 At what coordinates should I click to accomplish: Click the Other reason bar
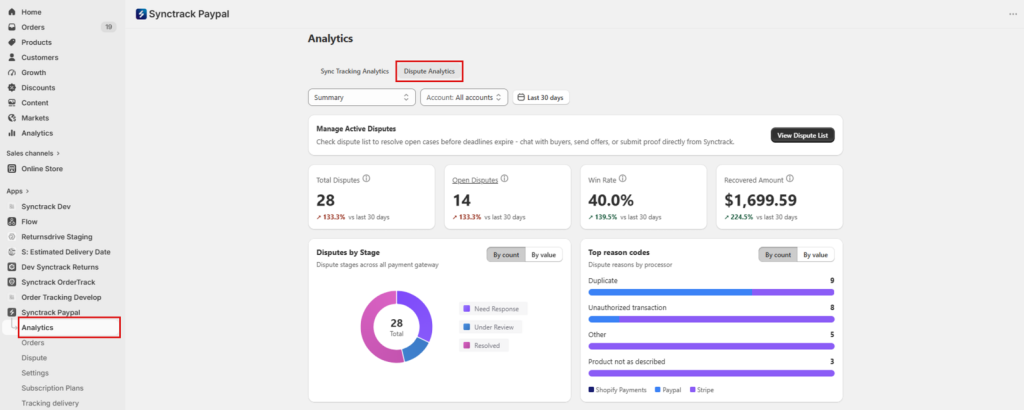pyautogui.click(x=711, y=346)
